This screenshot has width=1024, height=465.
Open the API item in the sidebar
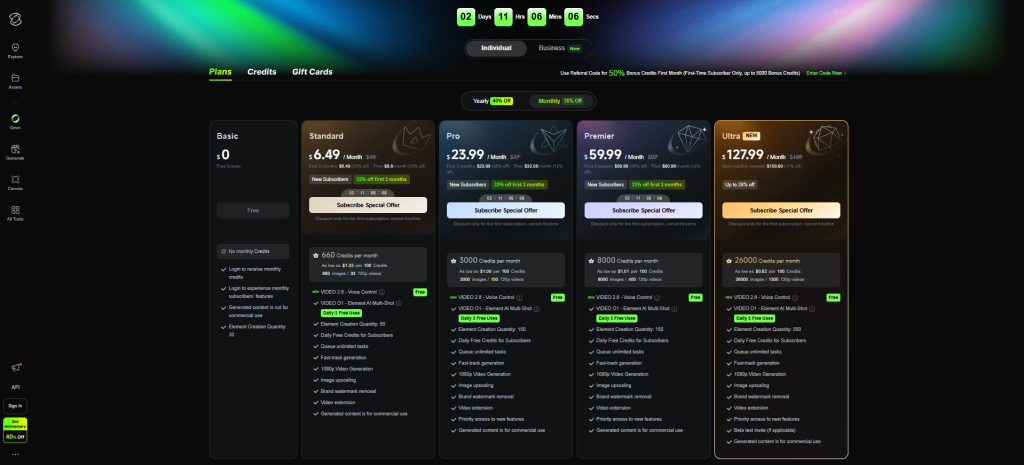tap(15, 387)
